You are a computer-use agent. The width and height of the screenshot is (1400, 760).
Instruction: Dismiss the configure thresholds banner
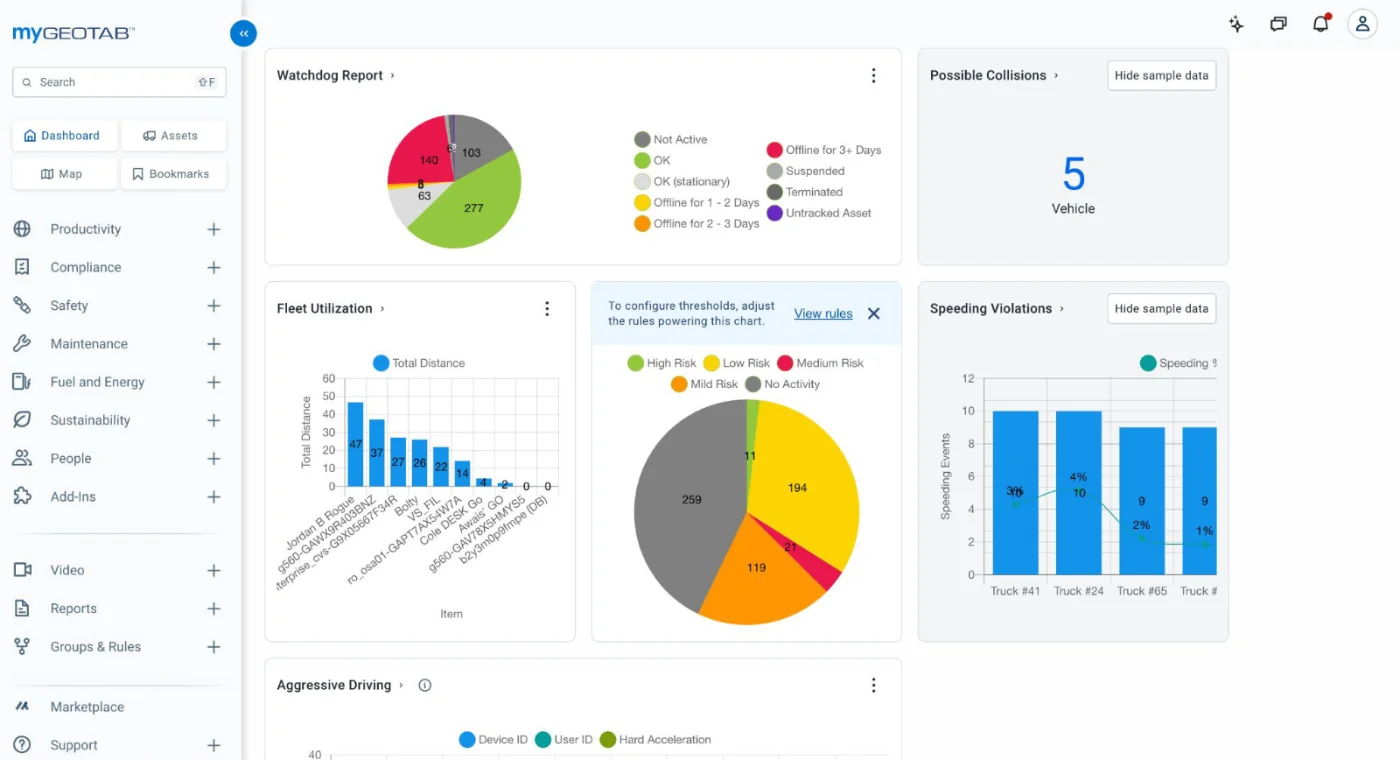pos(873,313)
